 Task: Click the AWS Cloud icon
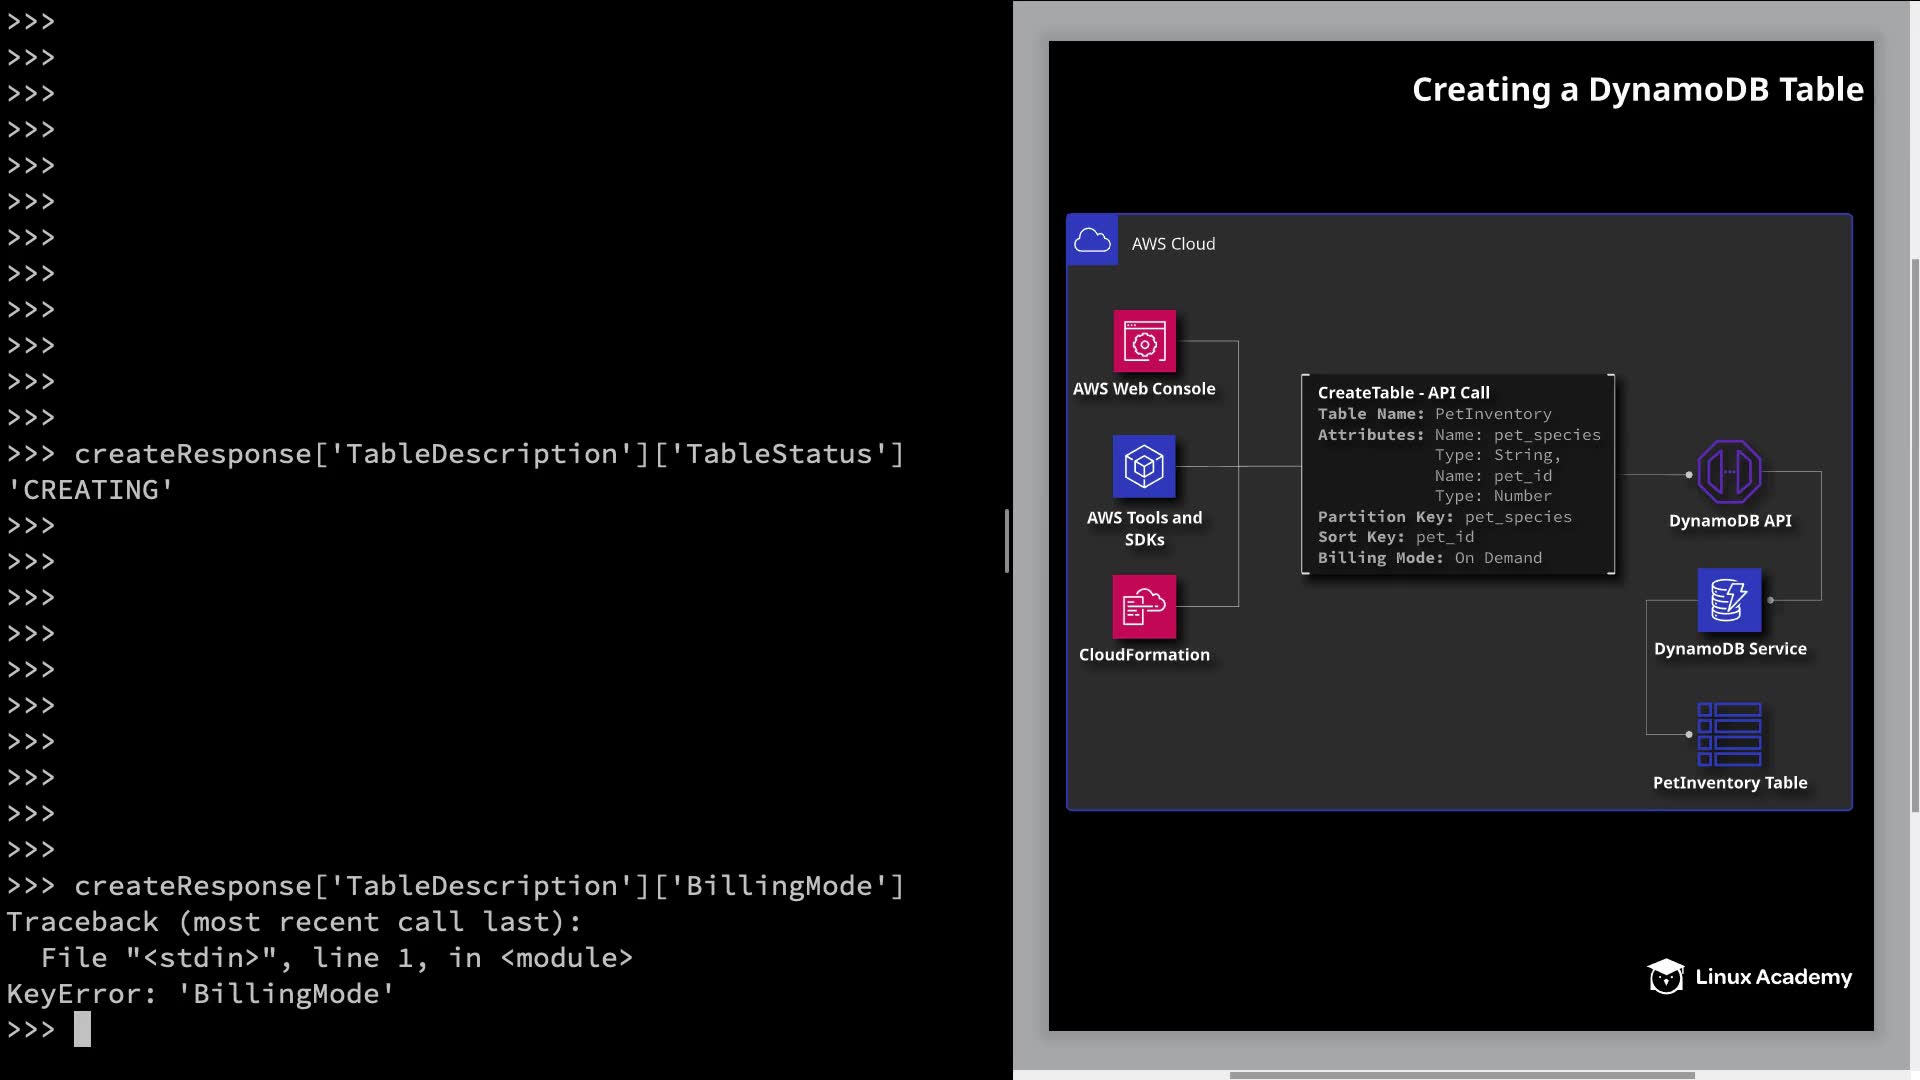click(x=1092, y=241)
